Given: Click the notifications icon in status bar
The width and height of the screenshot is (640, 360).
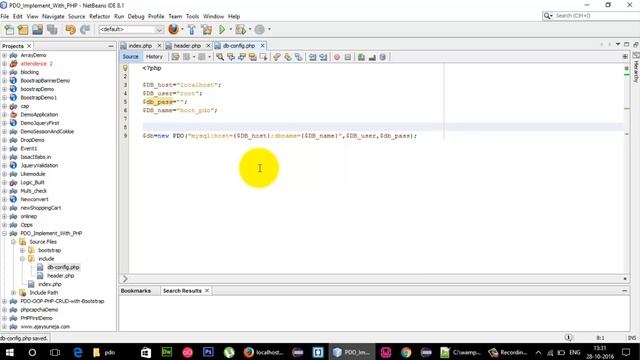Looking at the screenshot, I should point(568,338).
